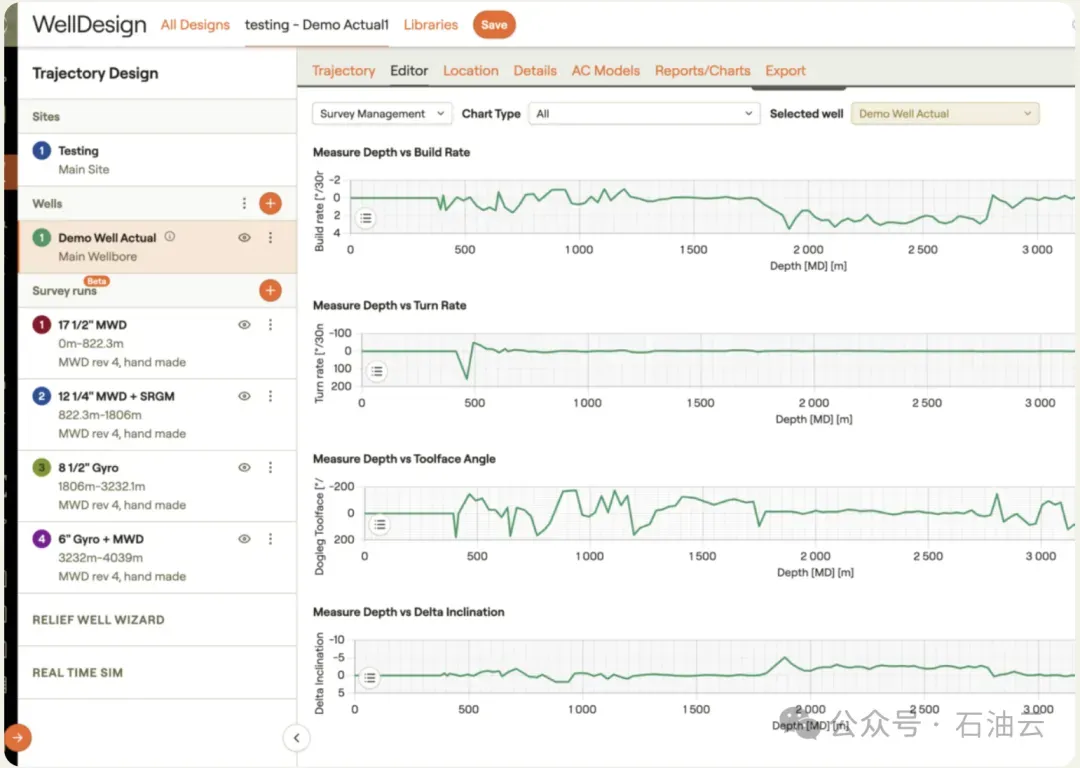1080x768 pixels.
Task: Collapse the sidebar with chevron button
Action: click(x=296, y=738)
